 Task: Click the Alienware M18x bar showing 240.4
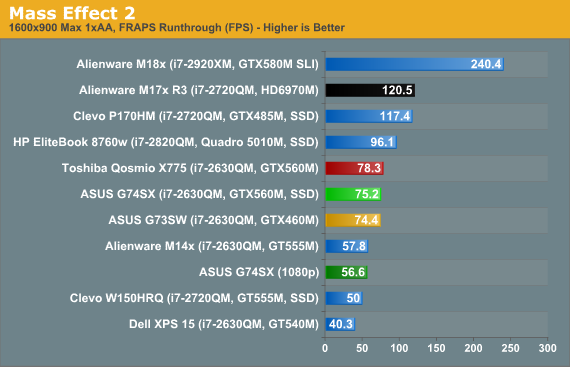[x=414, y=64]
